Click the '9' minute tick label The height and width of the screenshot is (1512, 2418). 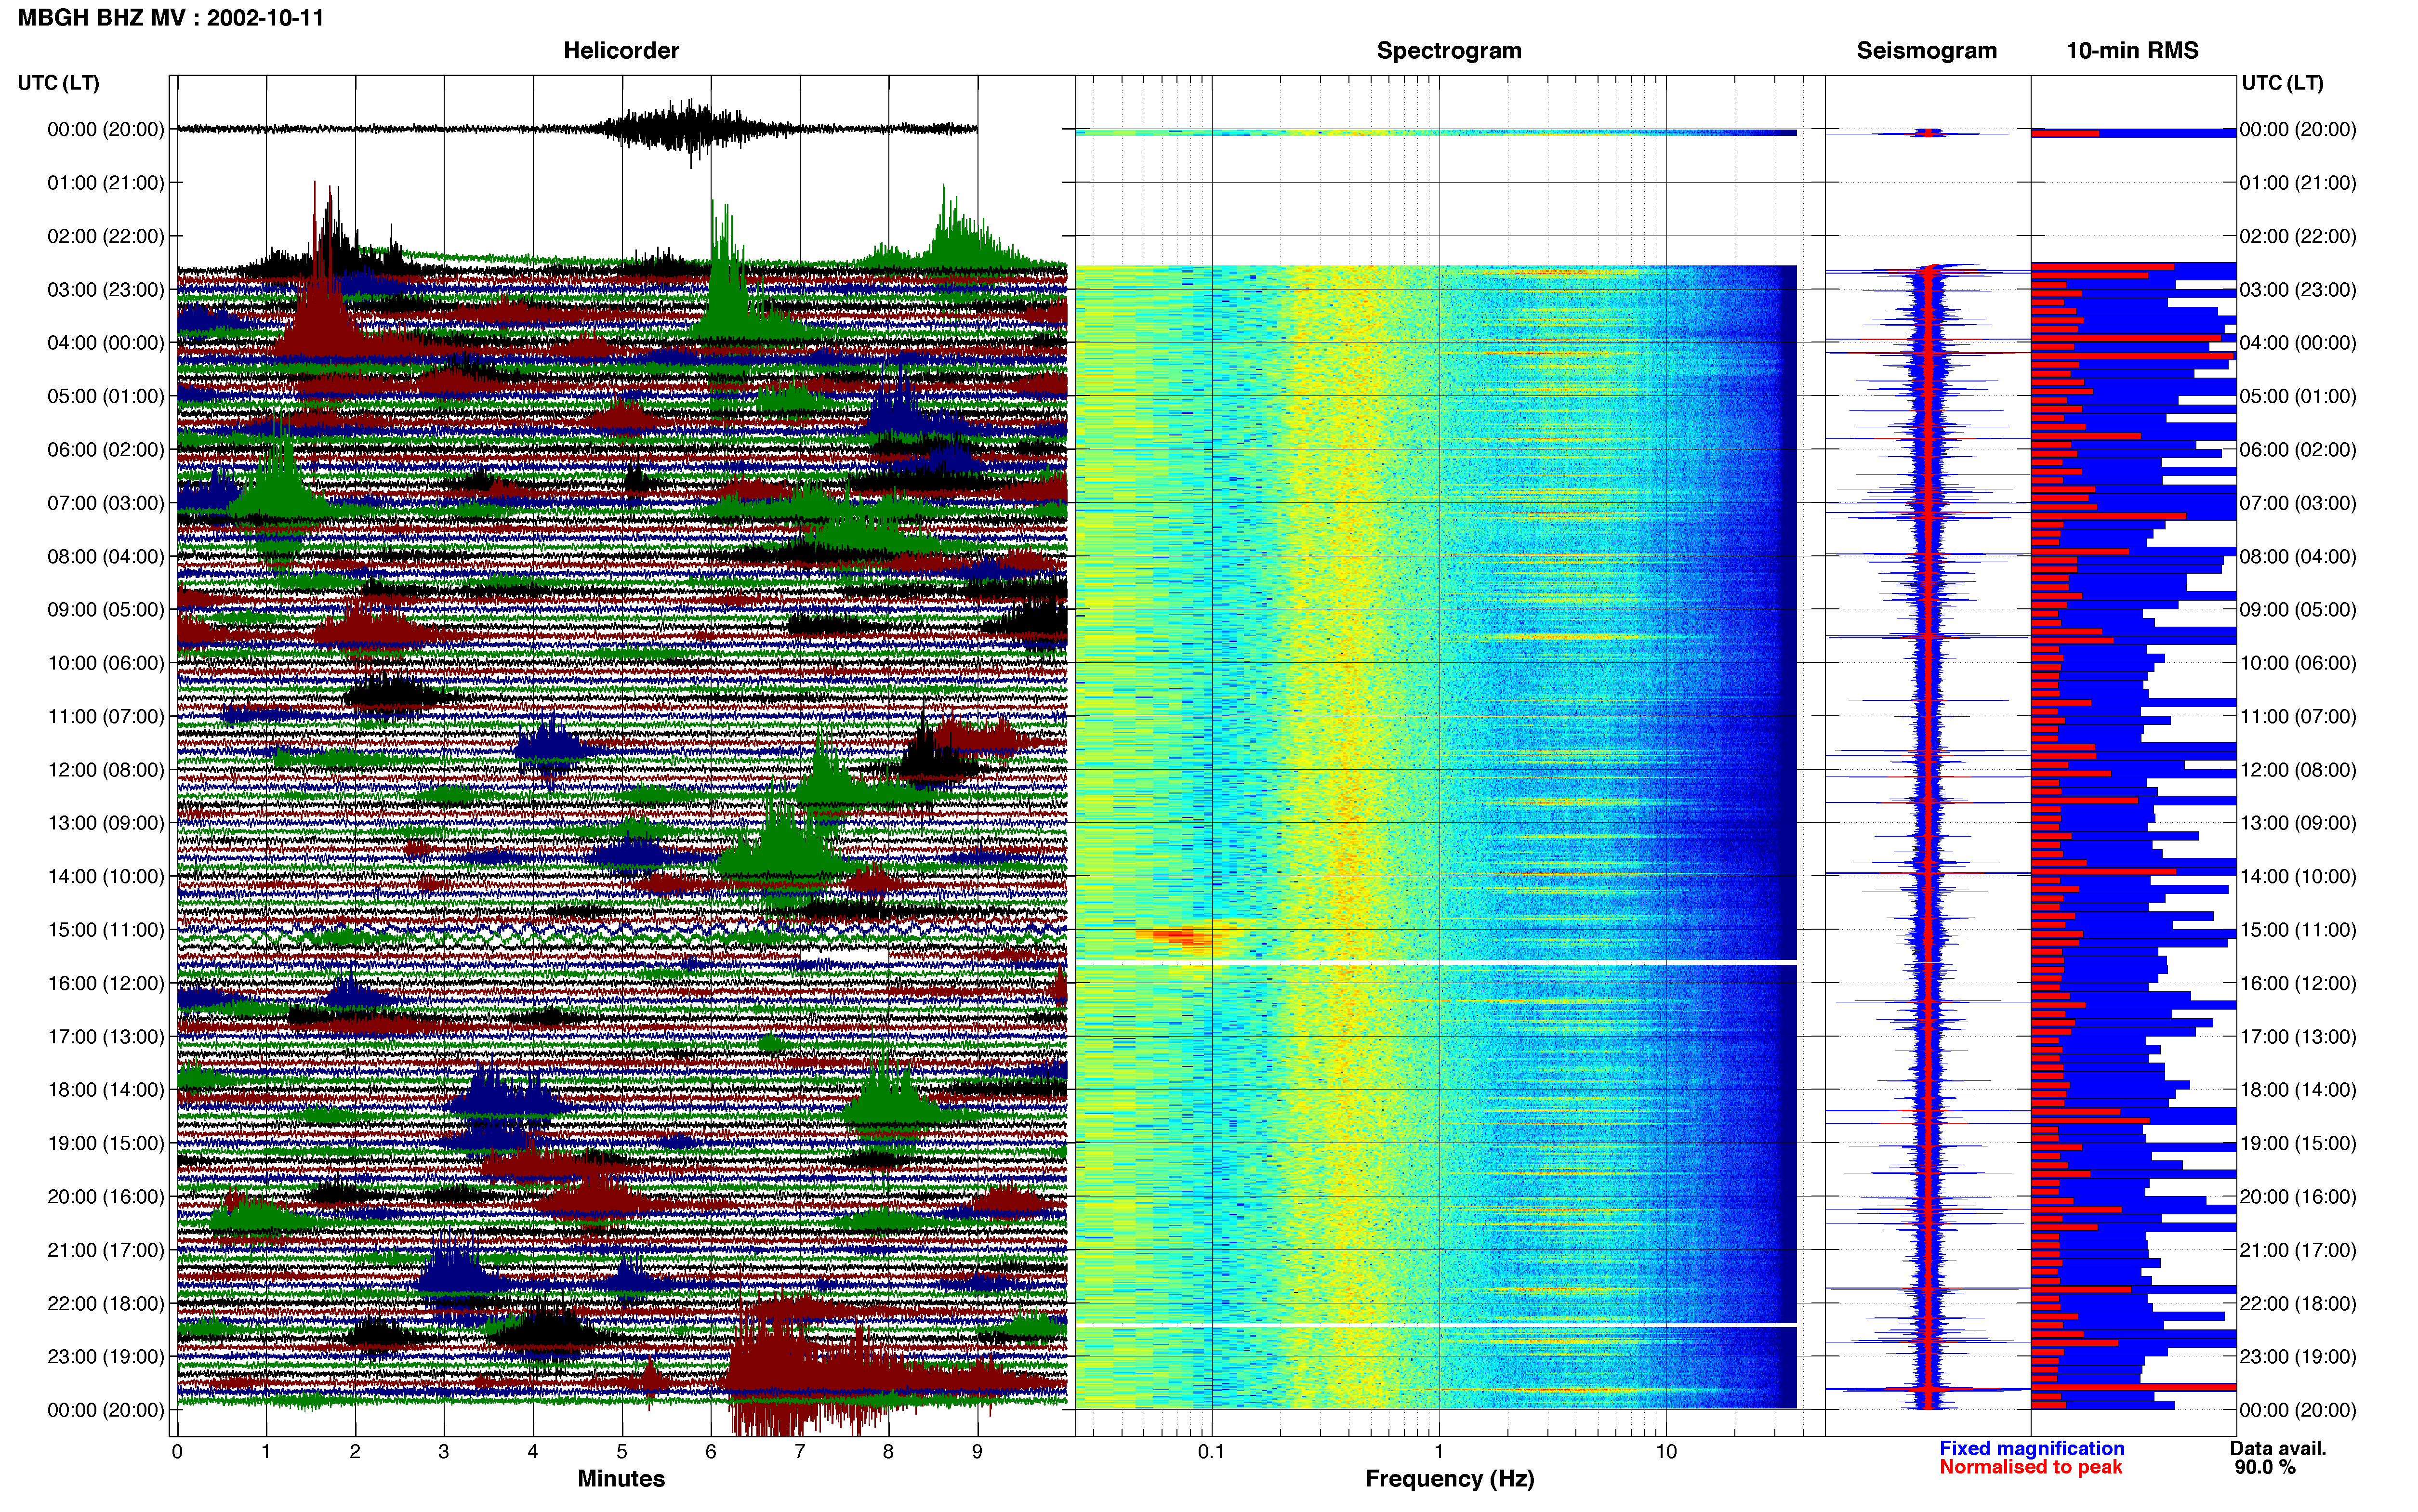click(x=977, y=1452)
